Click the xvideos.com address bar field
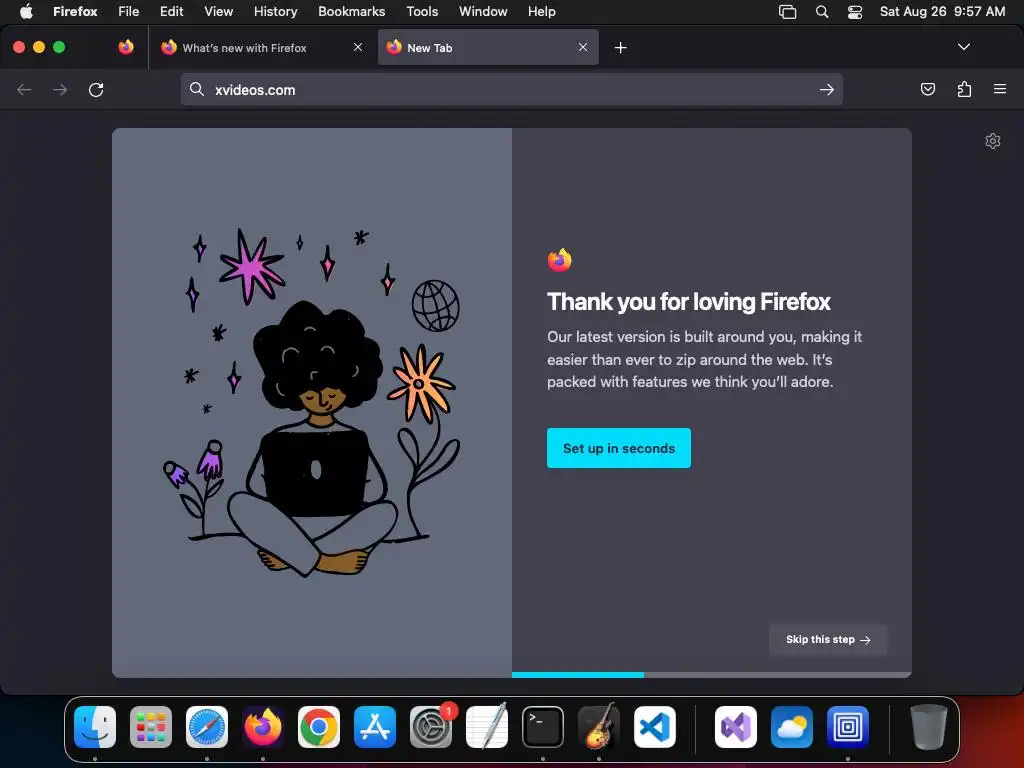 coord(511,89)
